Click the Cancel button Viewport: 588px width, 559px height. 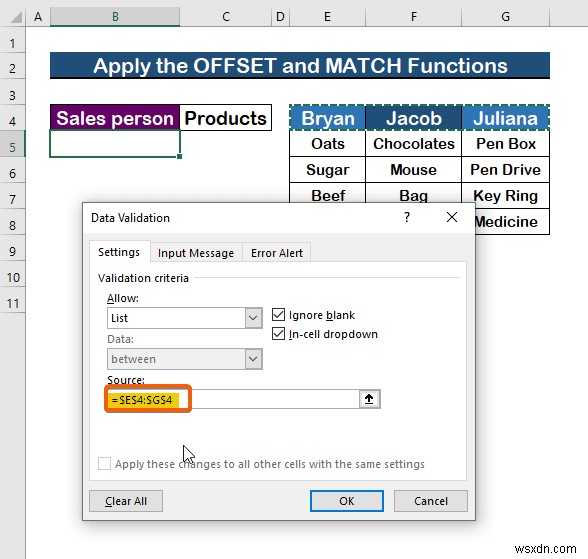(430, 501)
